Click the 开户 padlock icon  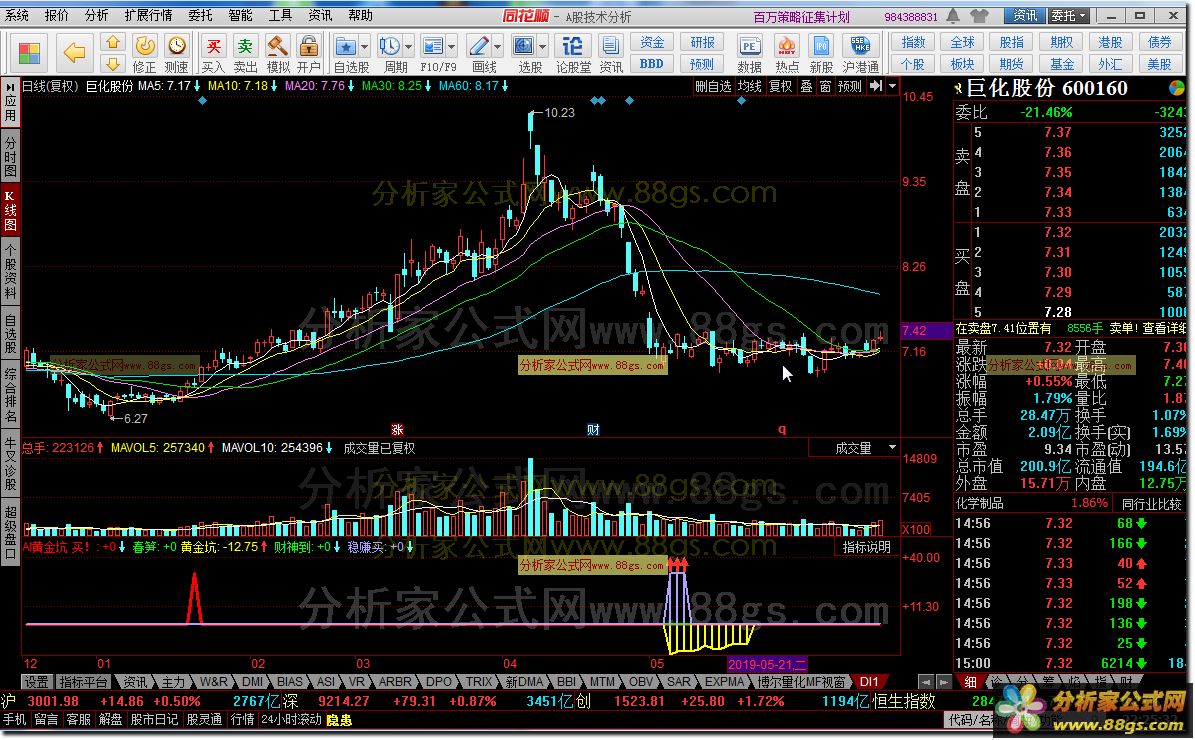tap(309, 46)
